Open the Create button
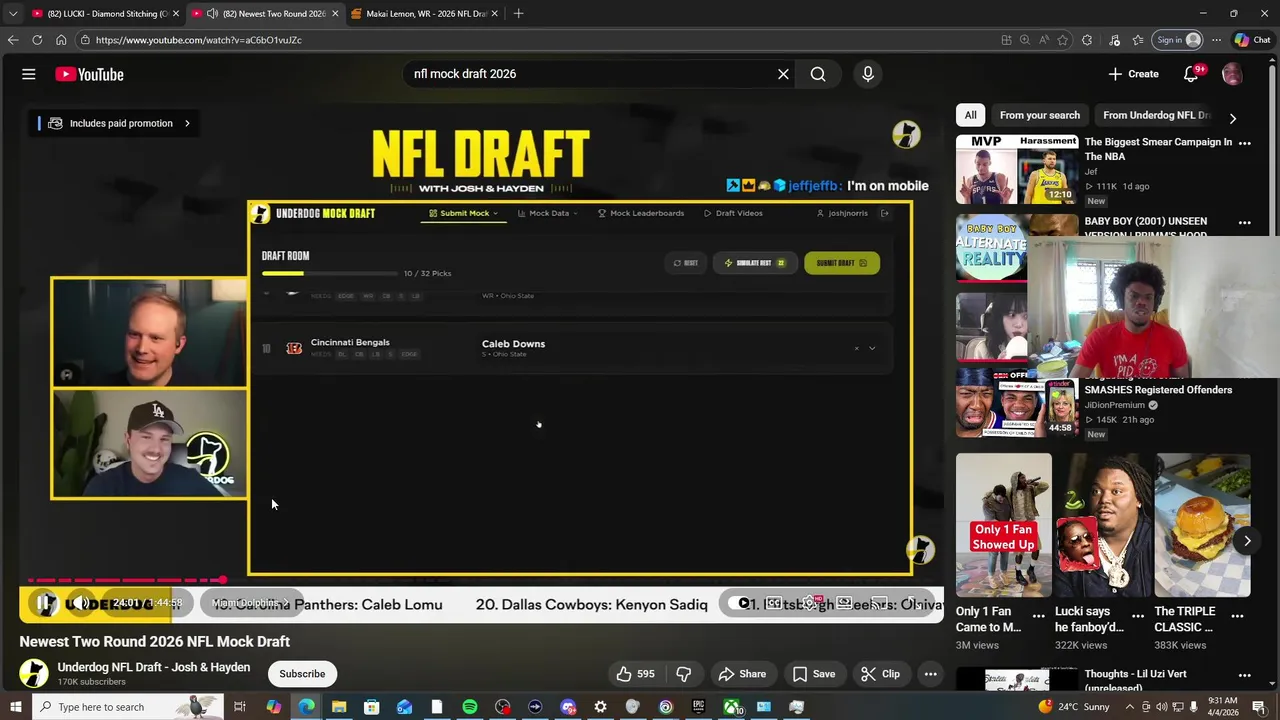The width and height of the screenshot is (1280, 720). click(1133, 74)
